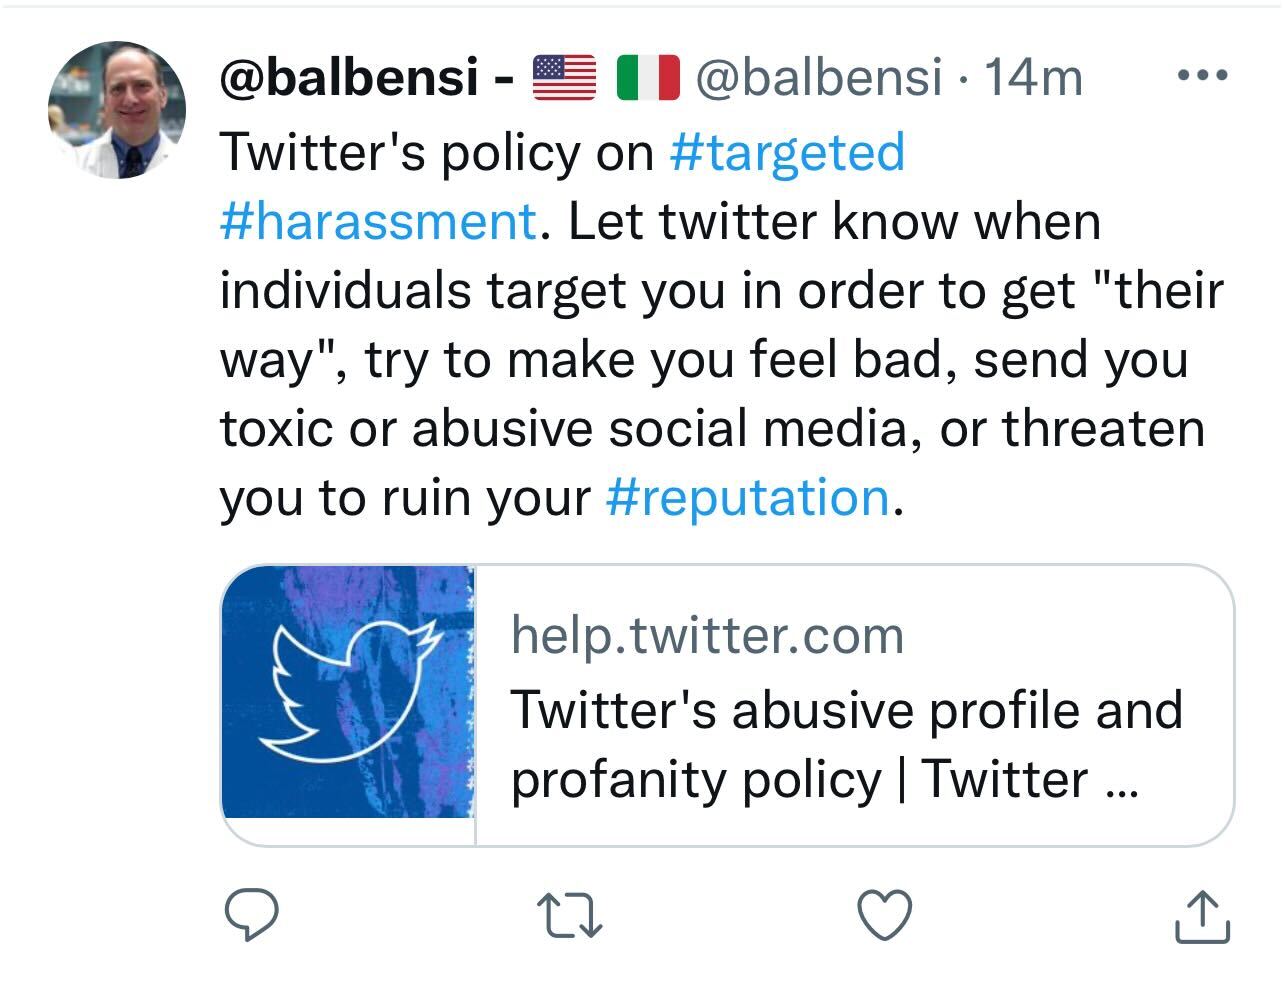This screenshot has width=1284, height=982.
Task: Open the #harassment hashtag
Action: [378, 221]
